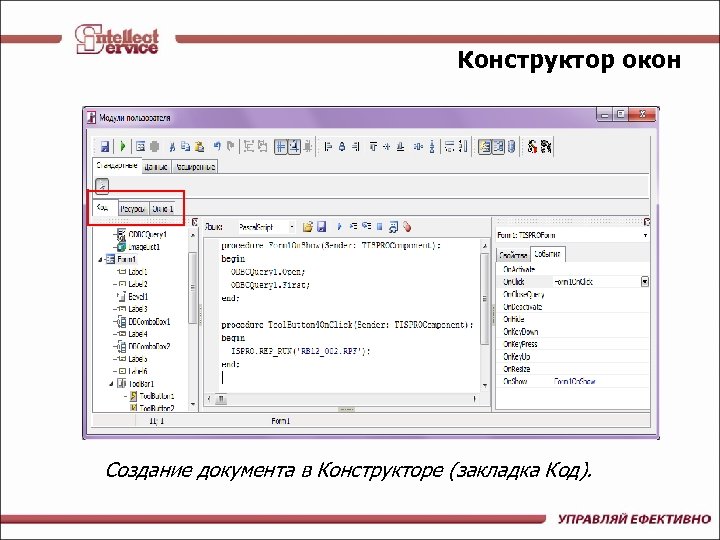Click the align left edges icon

coord(328,146)
